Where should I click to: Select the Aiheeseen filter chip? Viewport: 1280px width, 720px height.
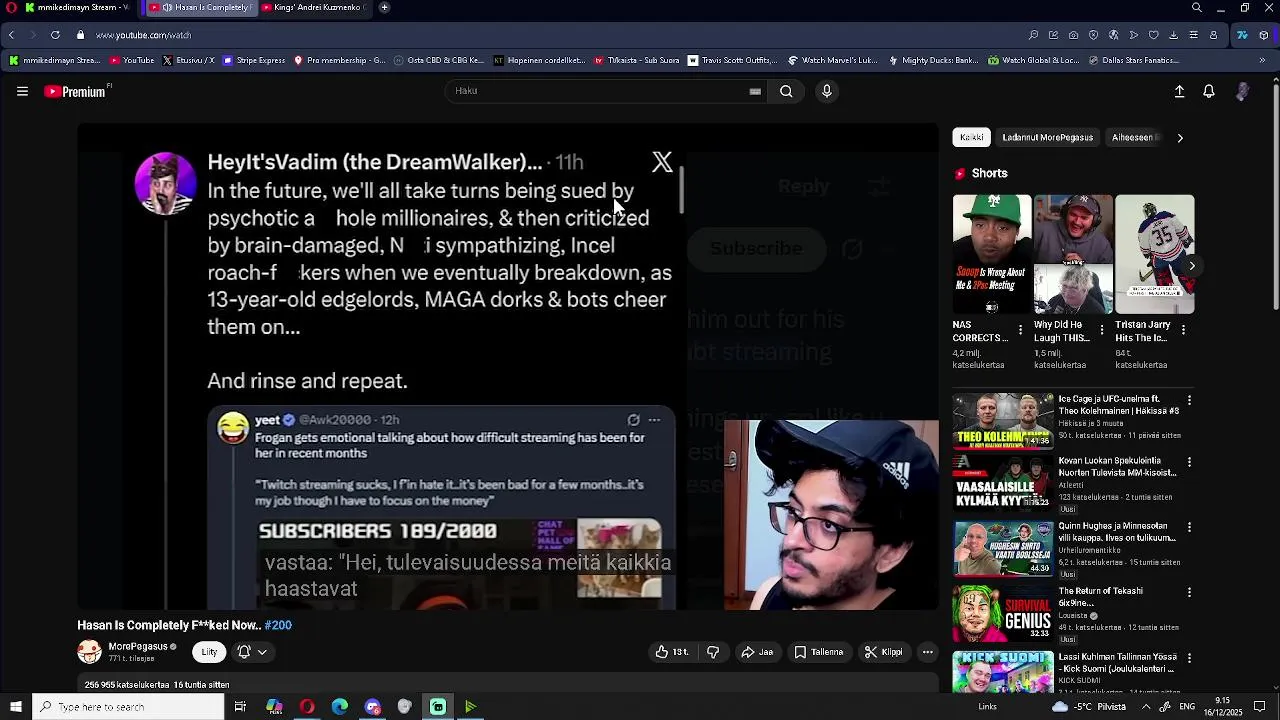point(1134,137)
